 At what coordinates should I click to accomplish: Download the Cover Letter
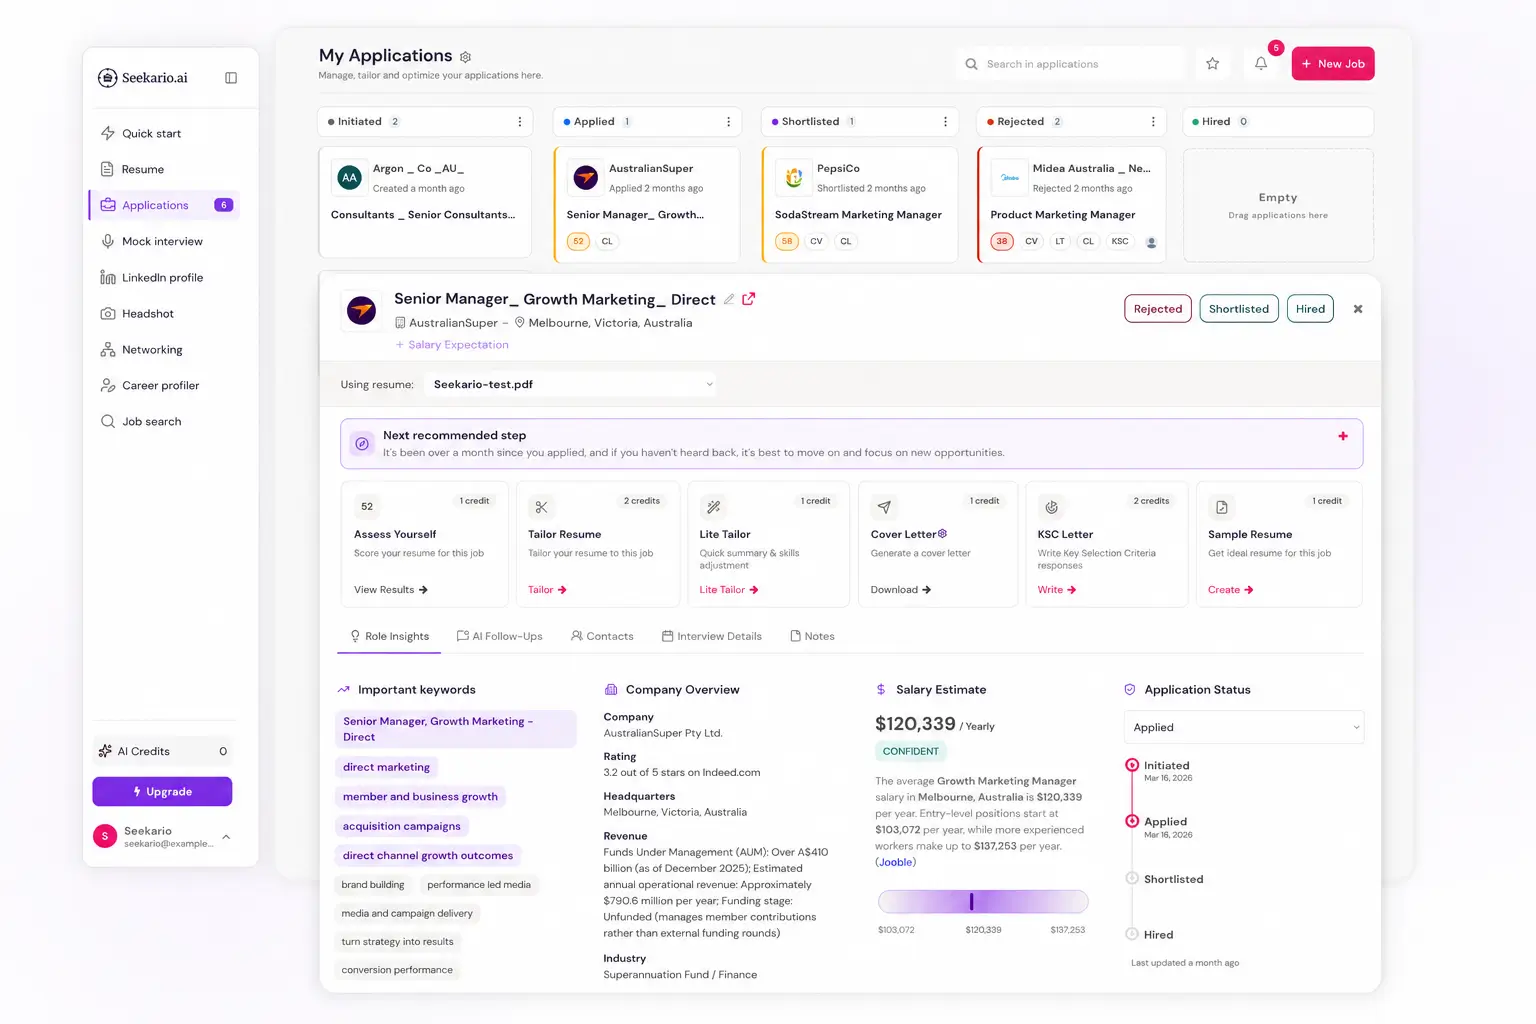(x=901, y=590)
